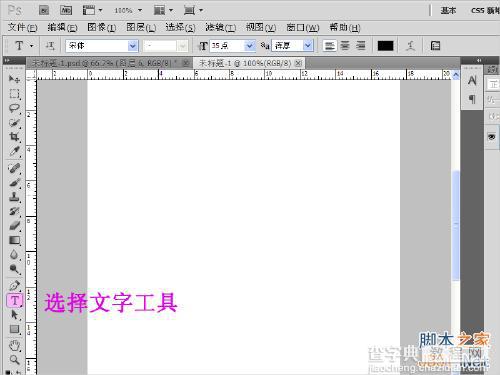The height and width of the screenshot is (375, 500).
Task: Open the 窗口(W) menu
Action: coord(303,27)
